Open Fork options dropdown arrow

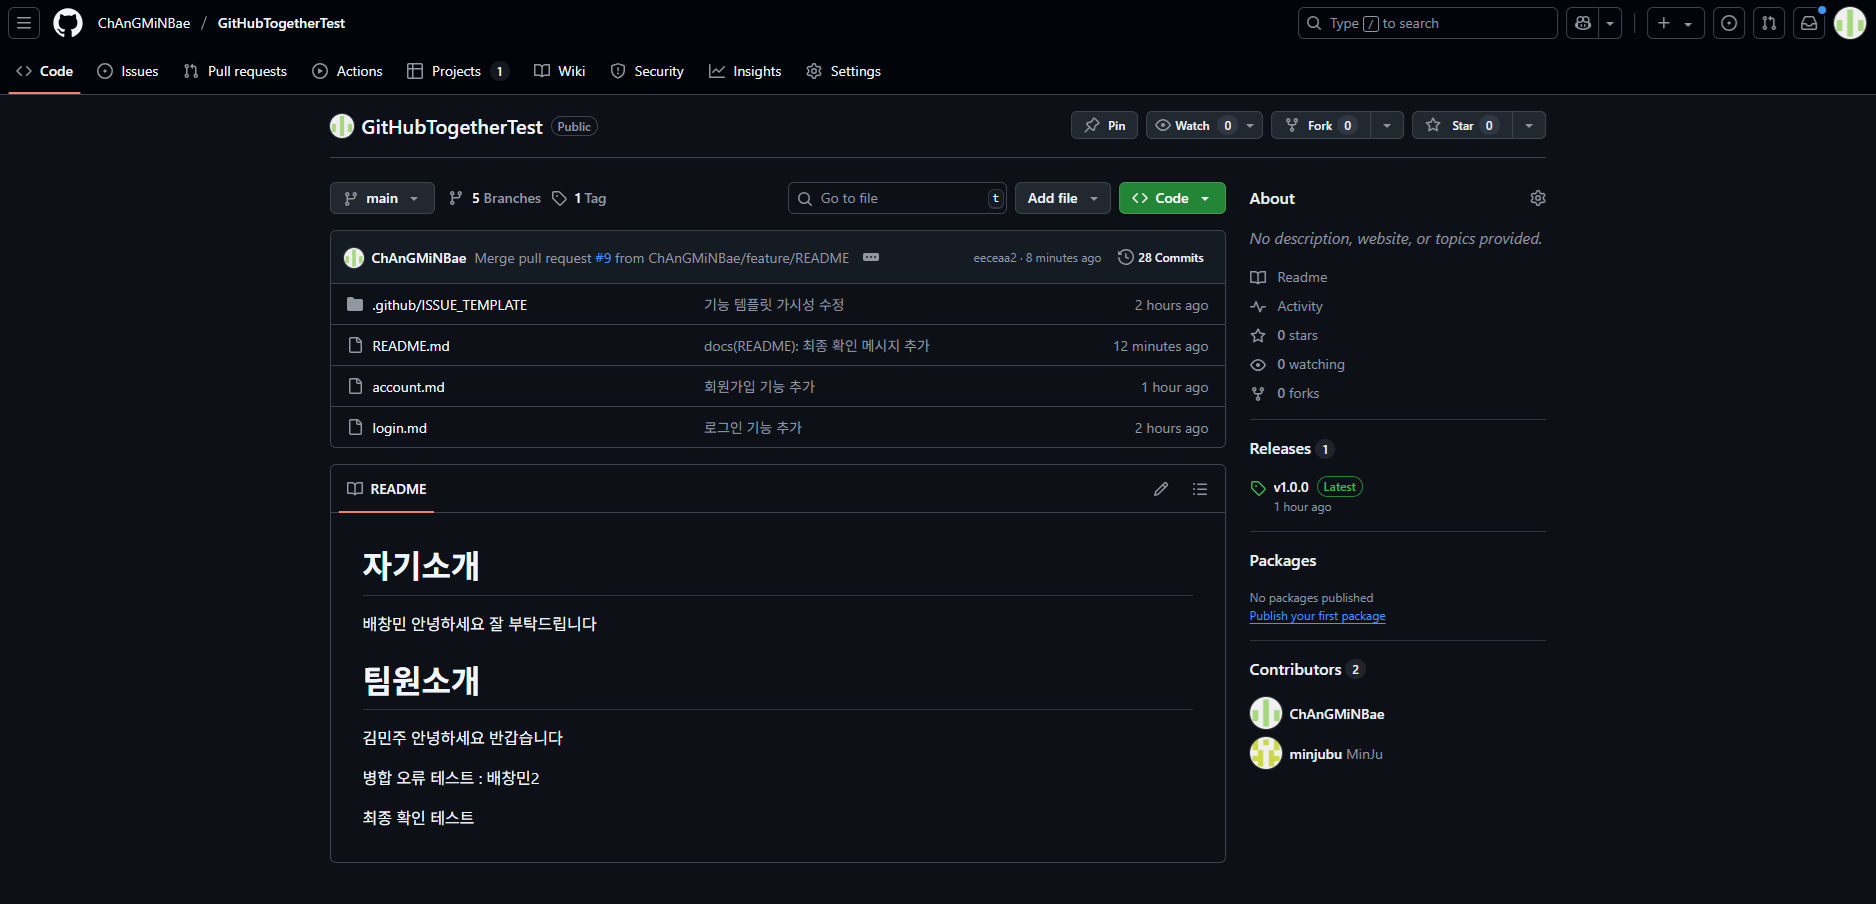(1387, 125)
